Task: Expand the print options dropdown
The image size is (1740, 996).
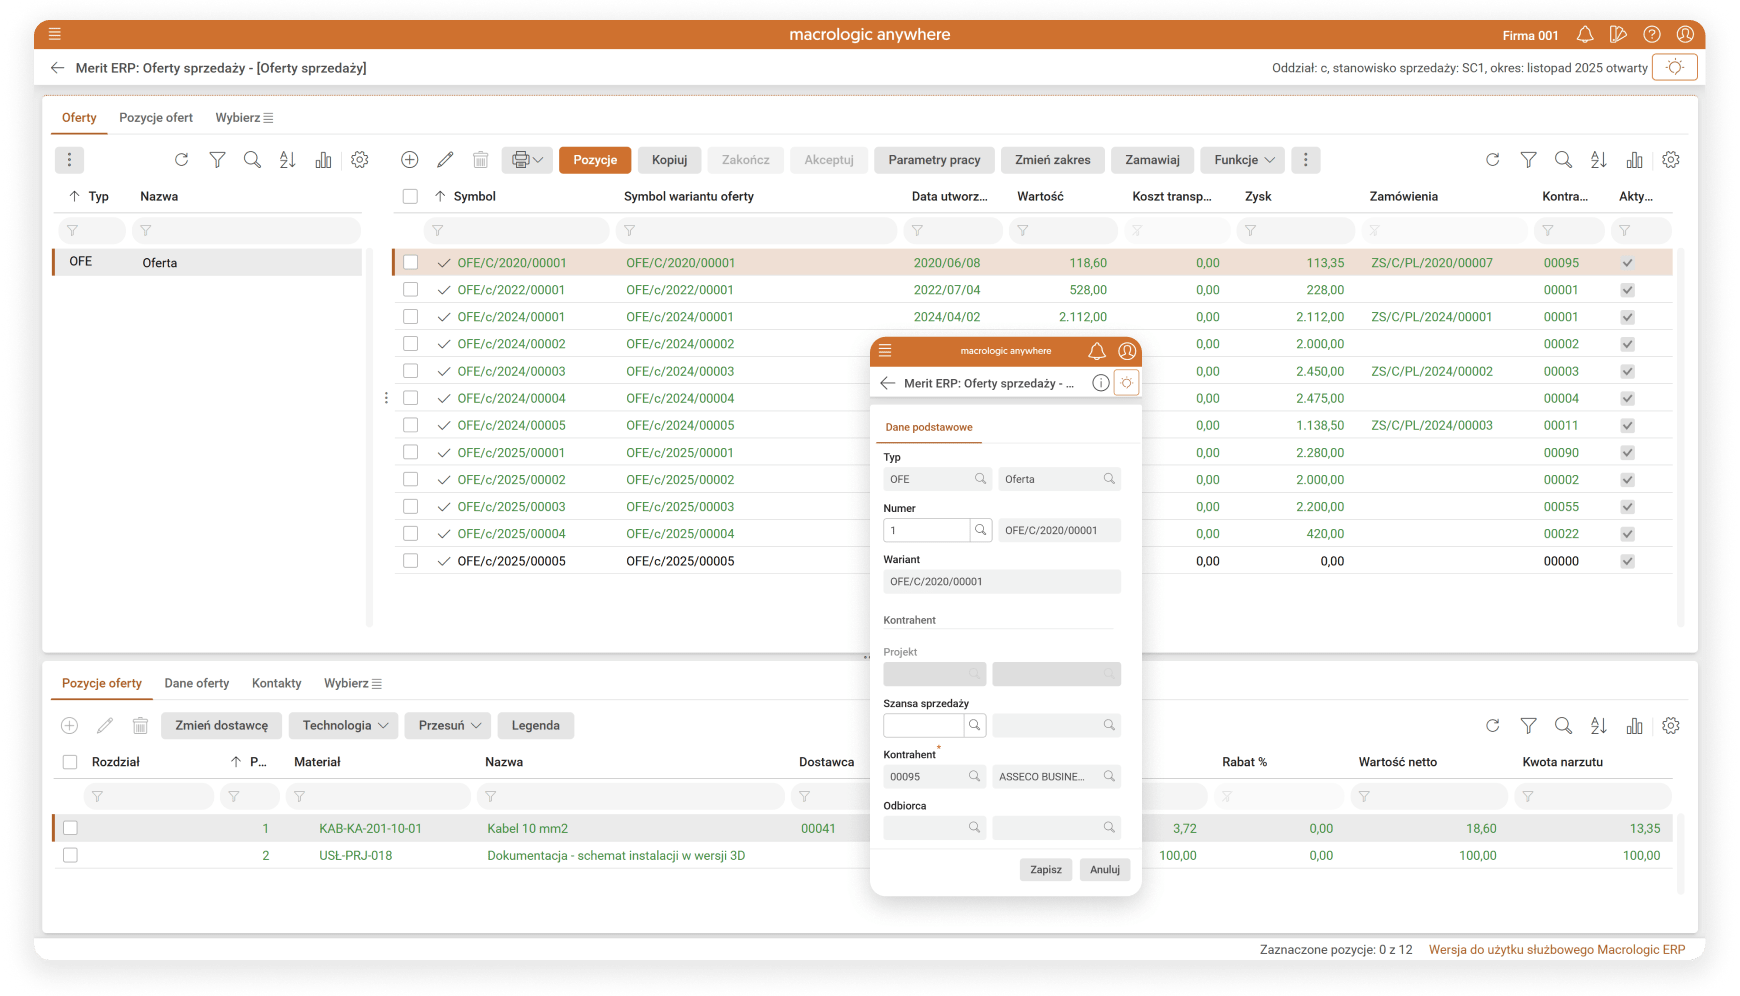Action: pyautogui.click(x=527, y=160)
